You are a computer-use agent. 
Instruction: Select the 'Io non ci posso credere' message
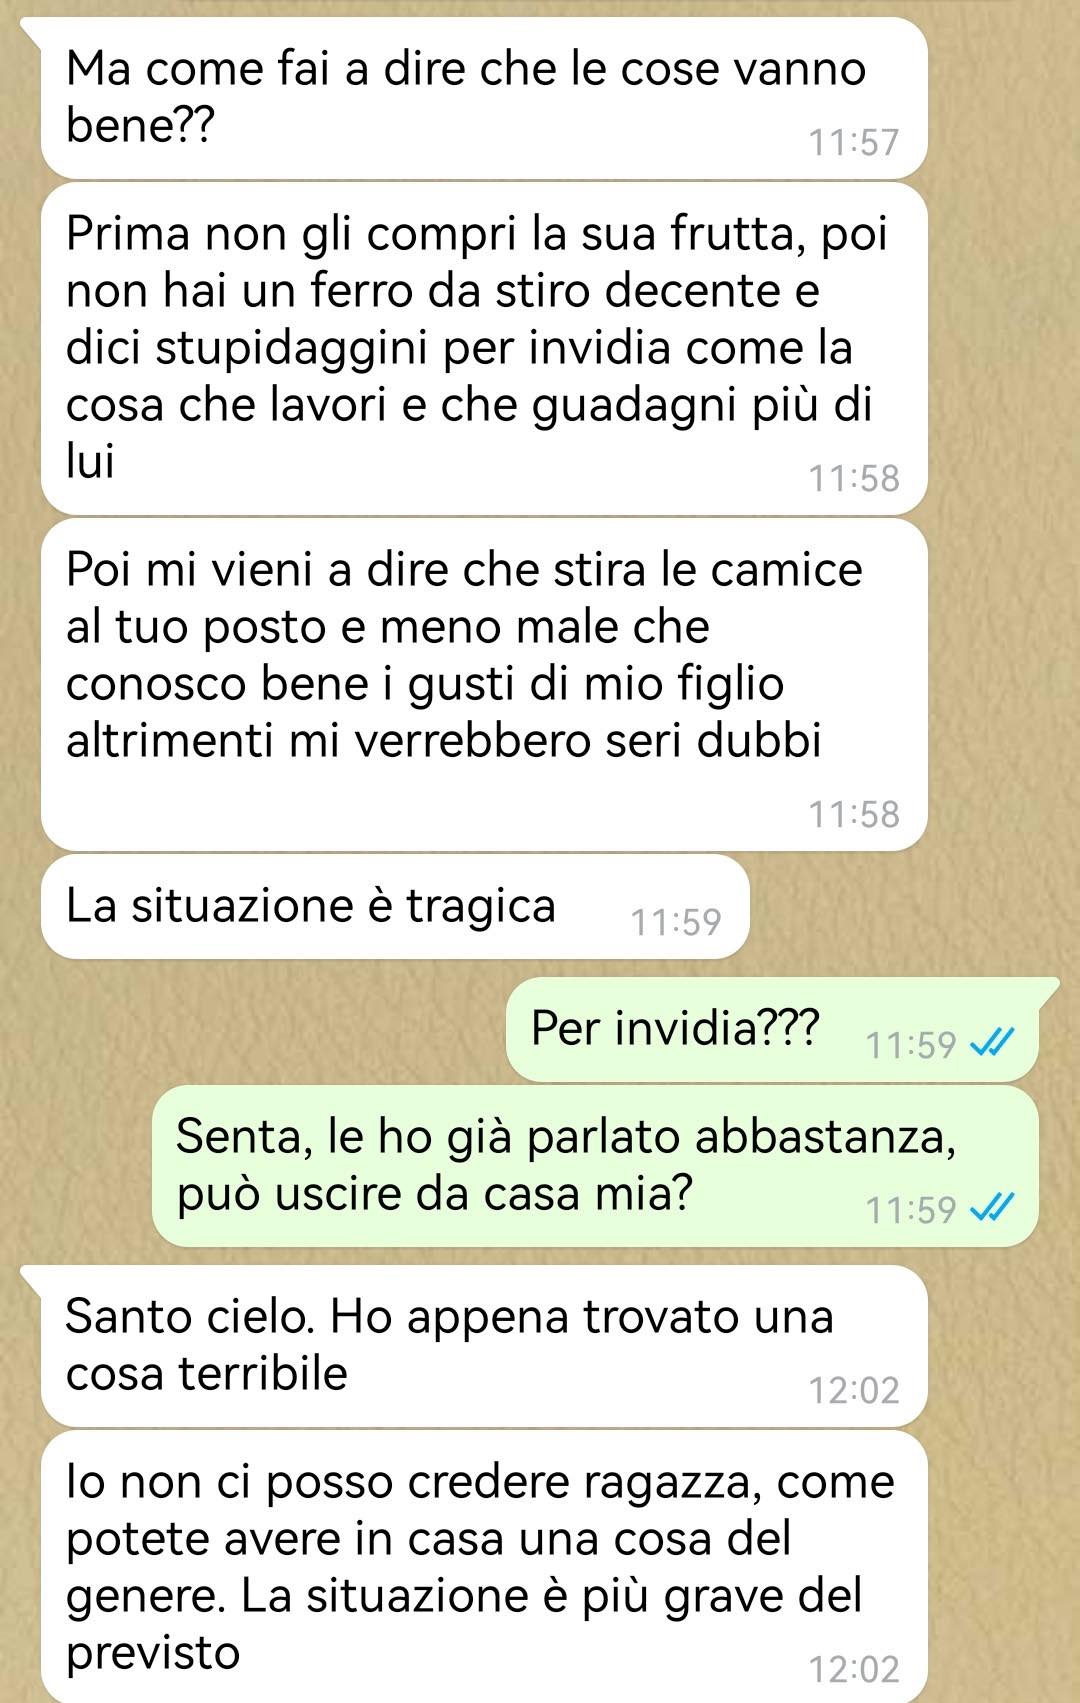click(484, 1567)
